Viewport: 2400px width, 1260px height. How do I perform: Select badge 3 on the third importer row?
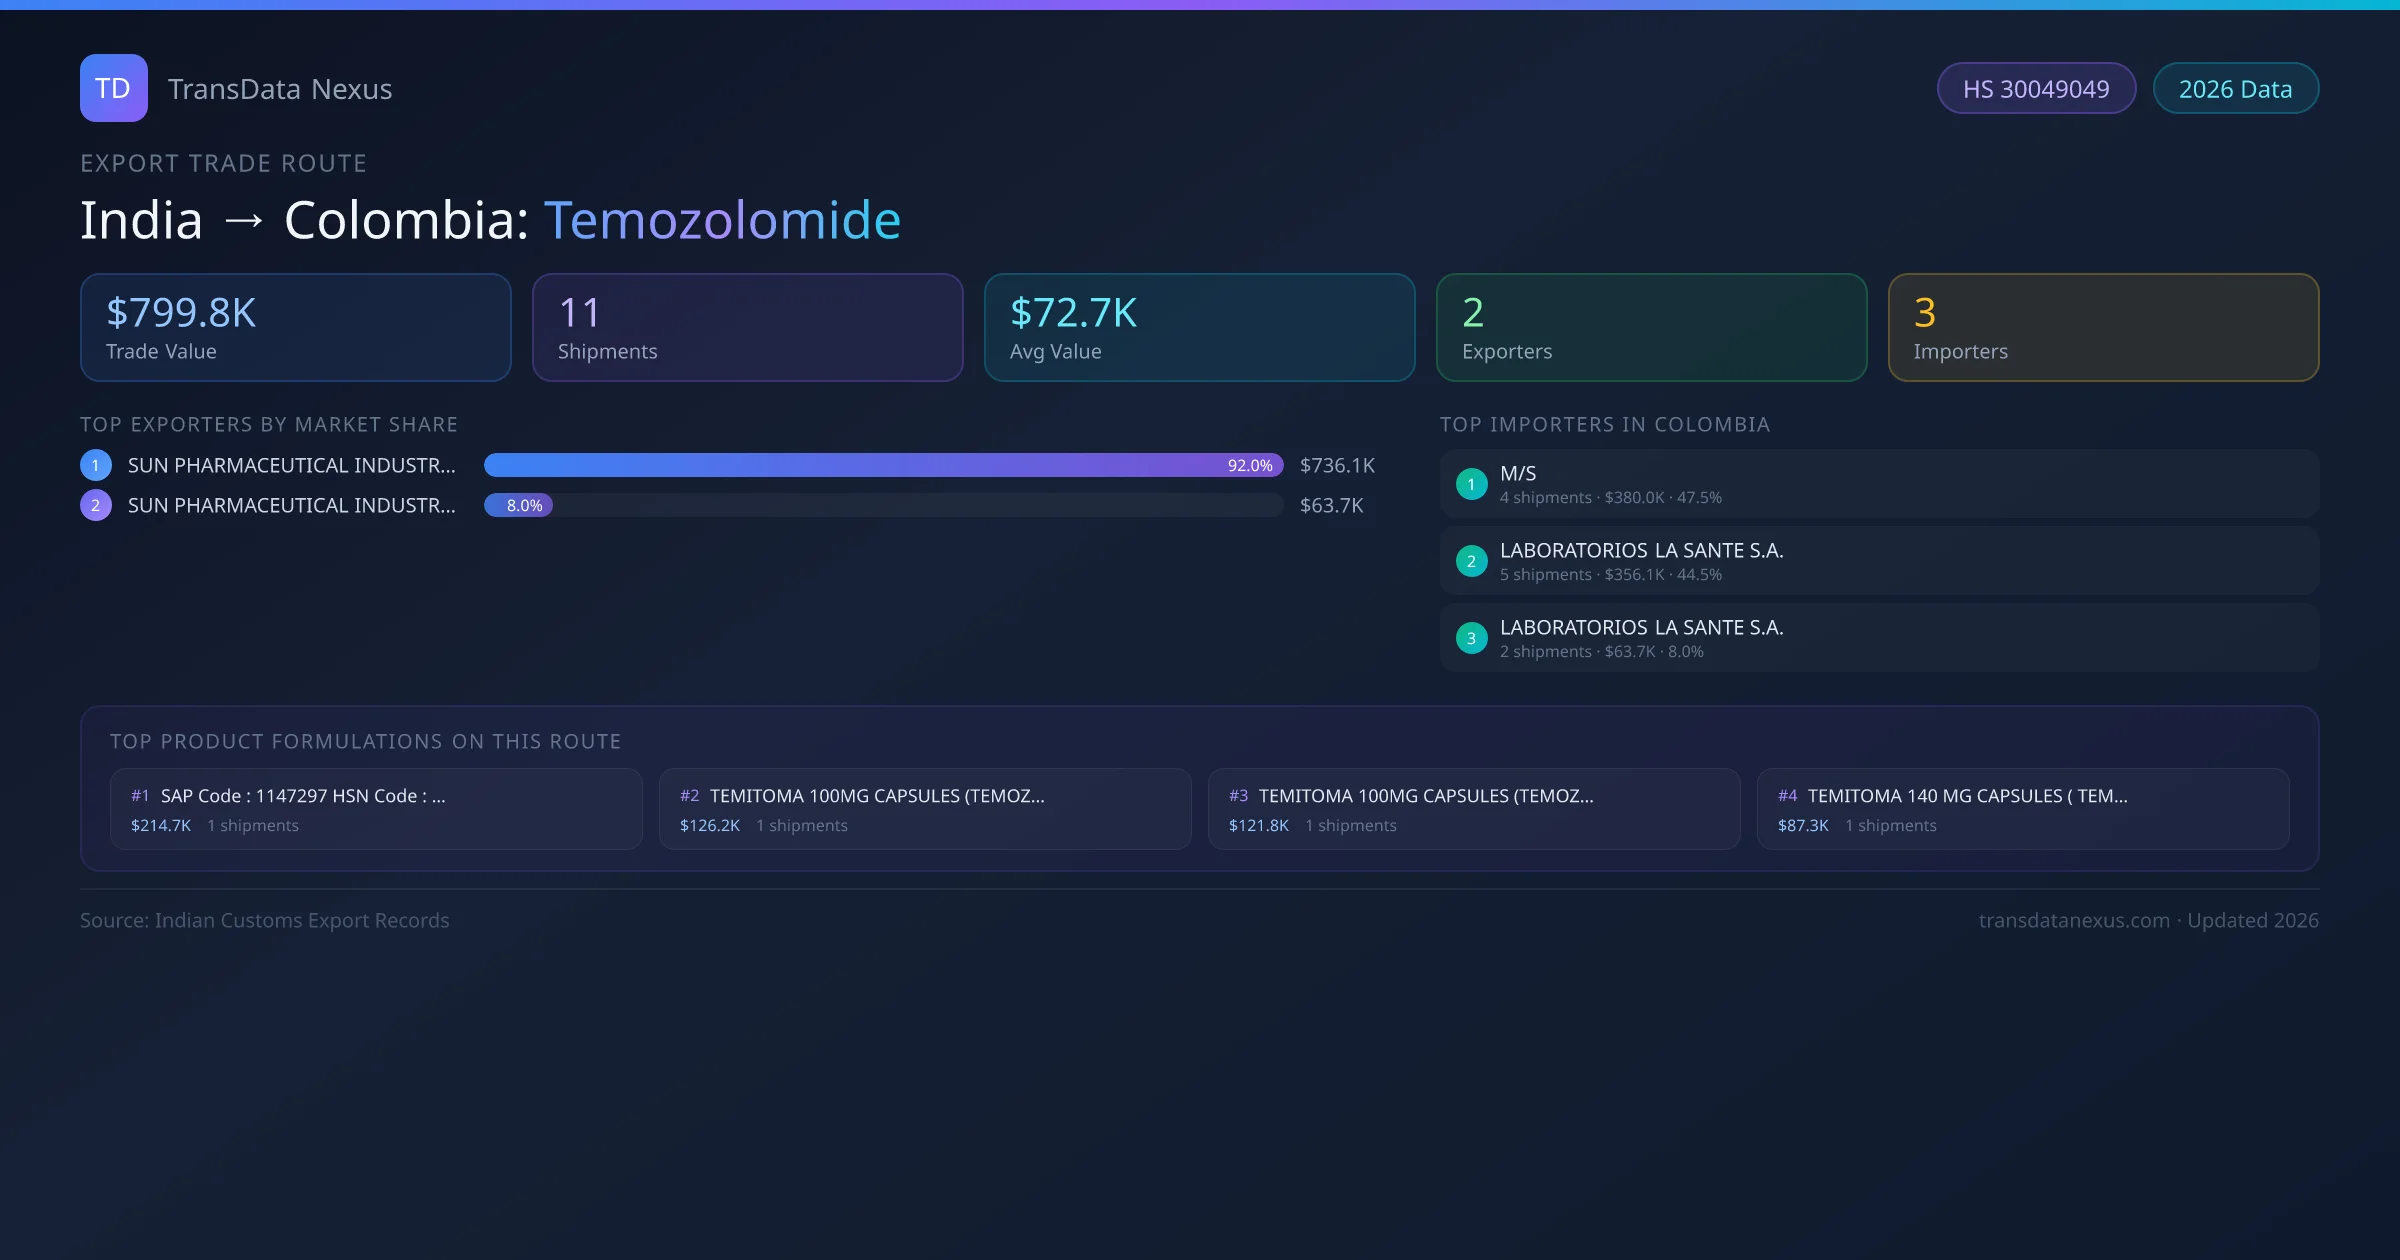(1471, 638)
